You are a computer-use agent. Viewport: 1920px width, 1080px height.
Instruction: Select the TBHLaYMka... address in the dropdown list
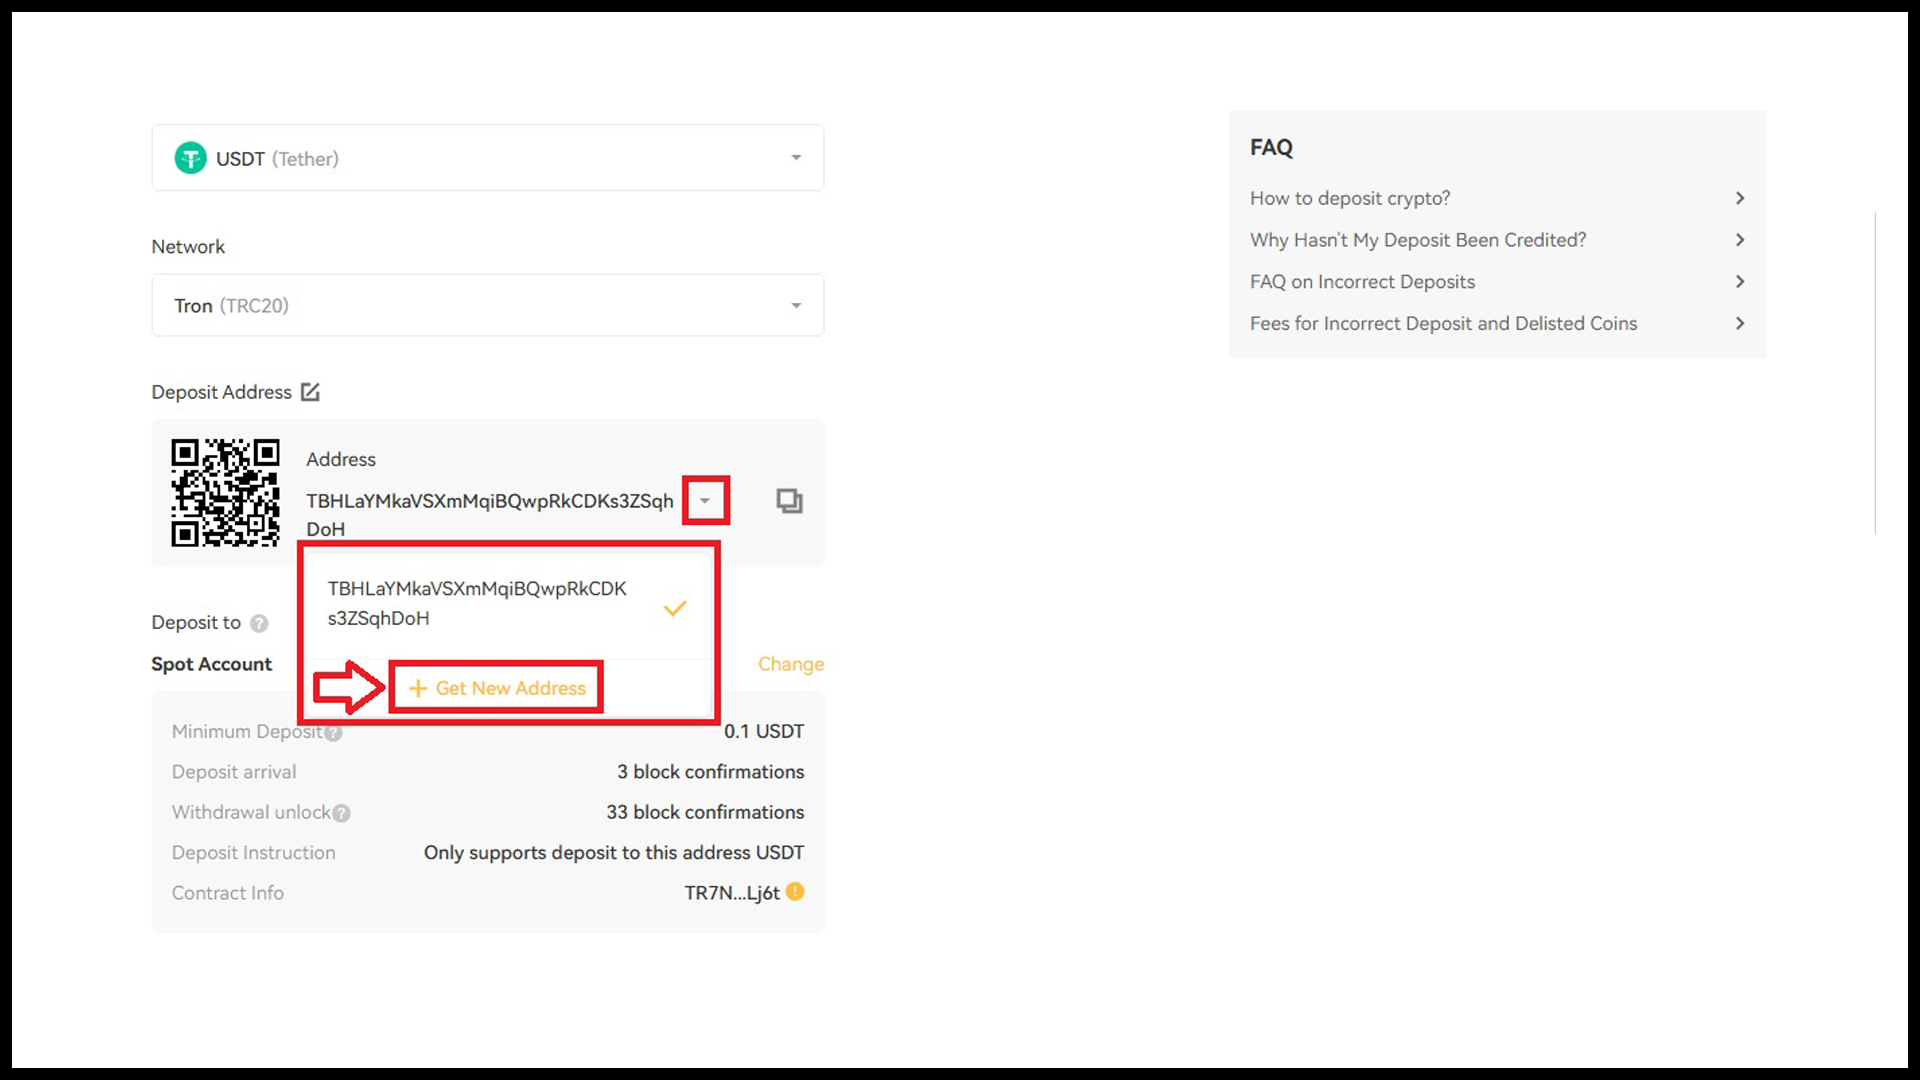coord(508,604)
